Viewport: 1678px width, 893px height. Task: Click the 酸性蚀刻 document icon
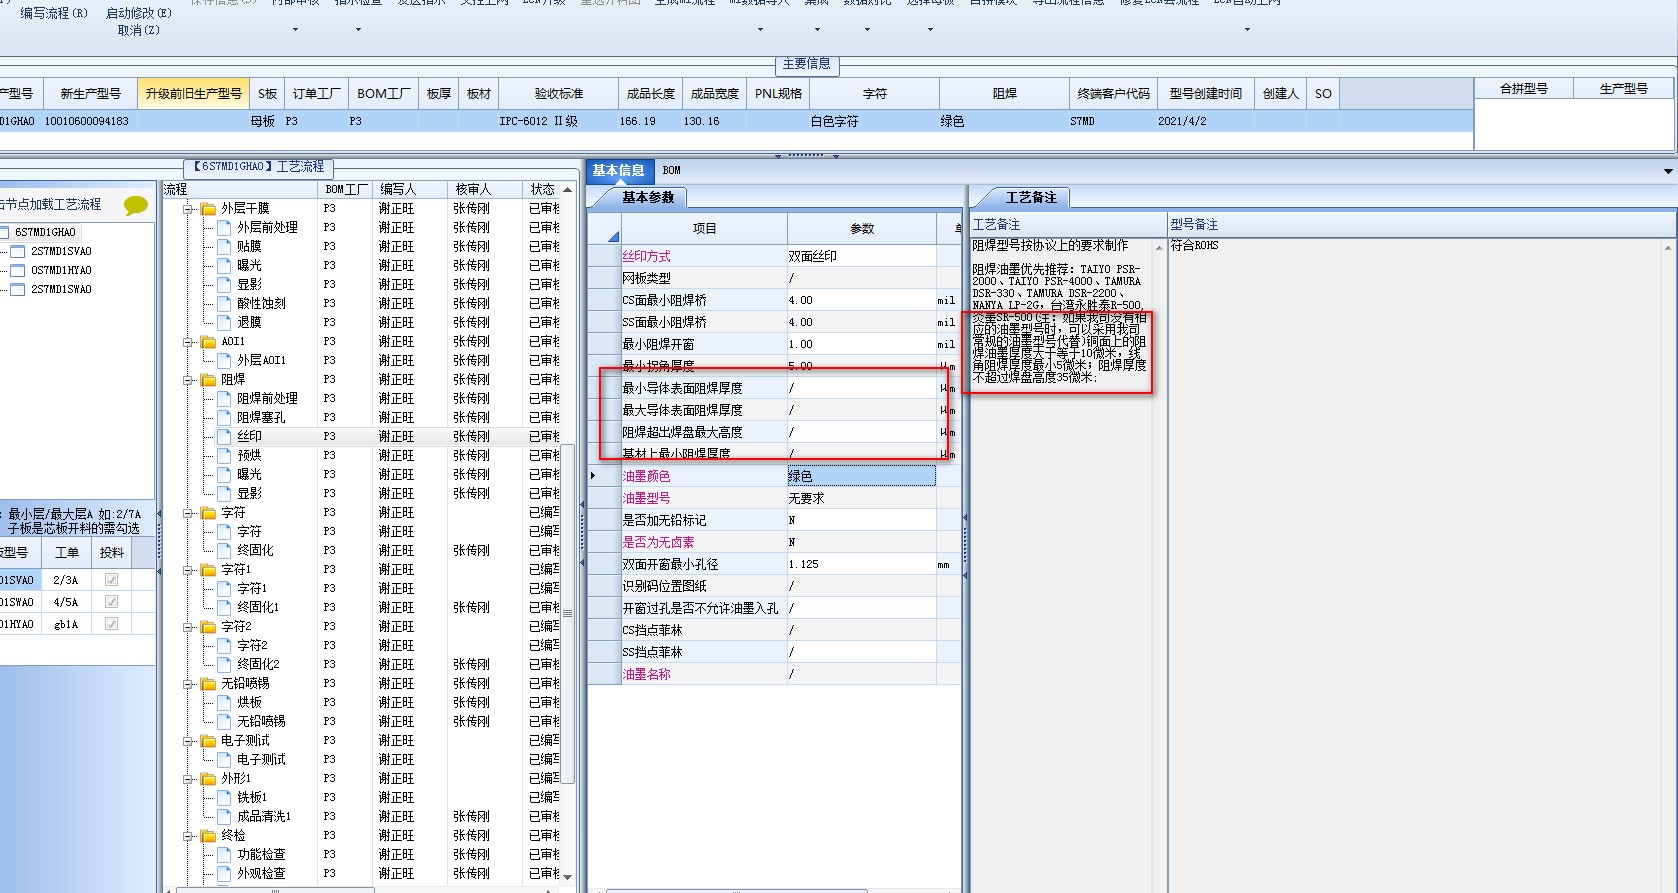224,304
